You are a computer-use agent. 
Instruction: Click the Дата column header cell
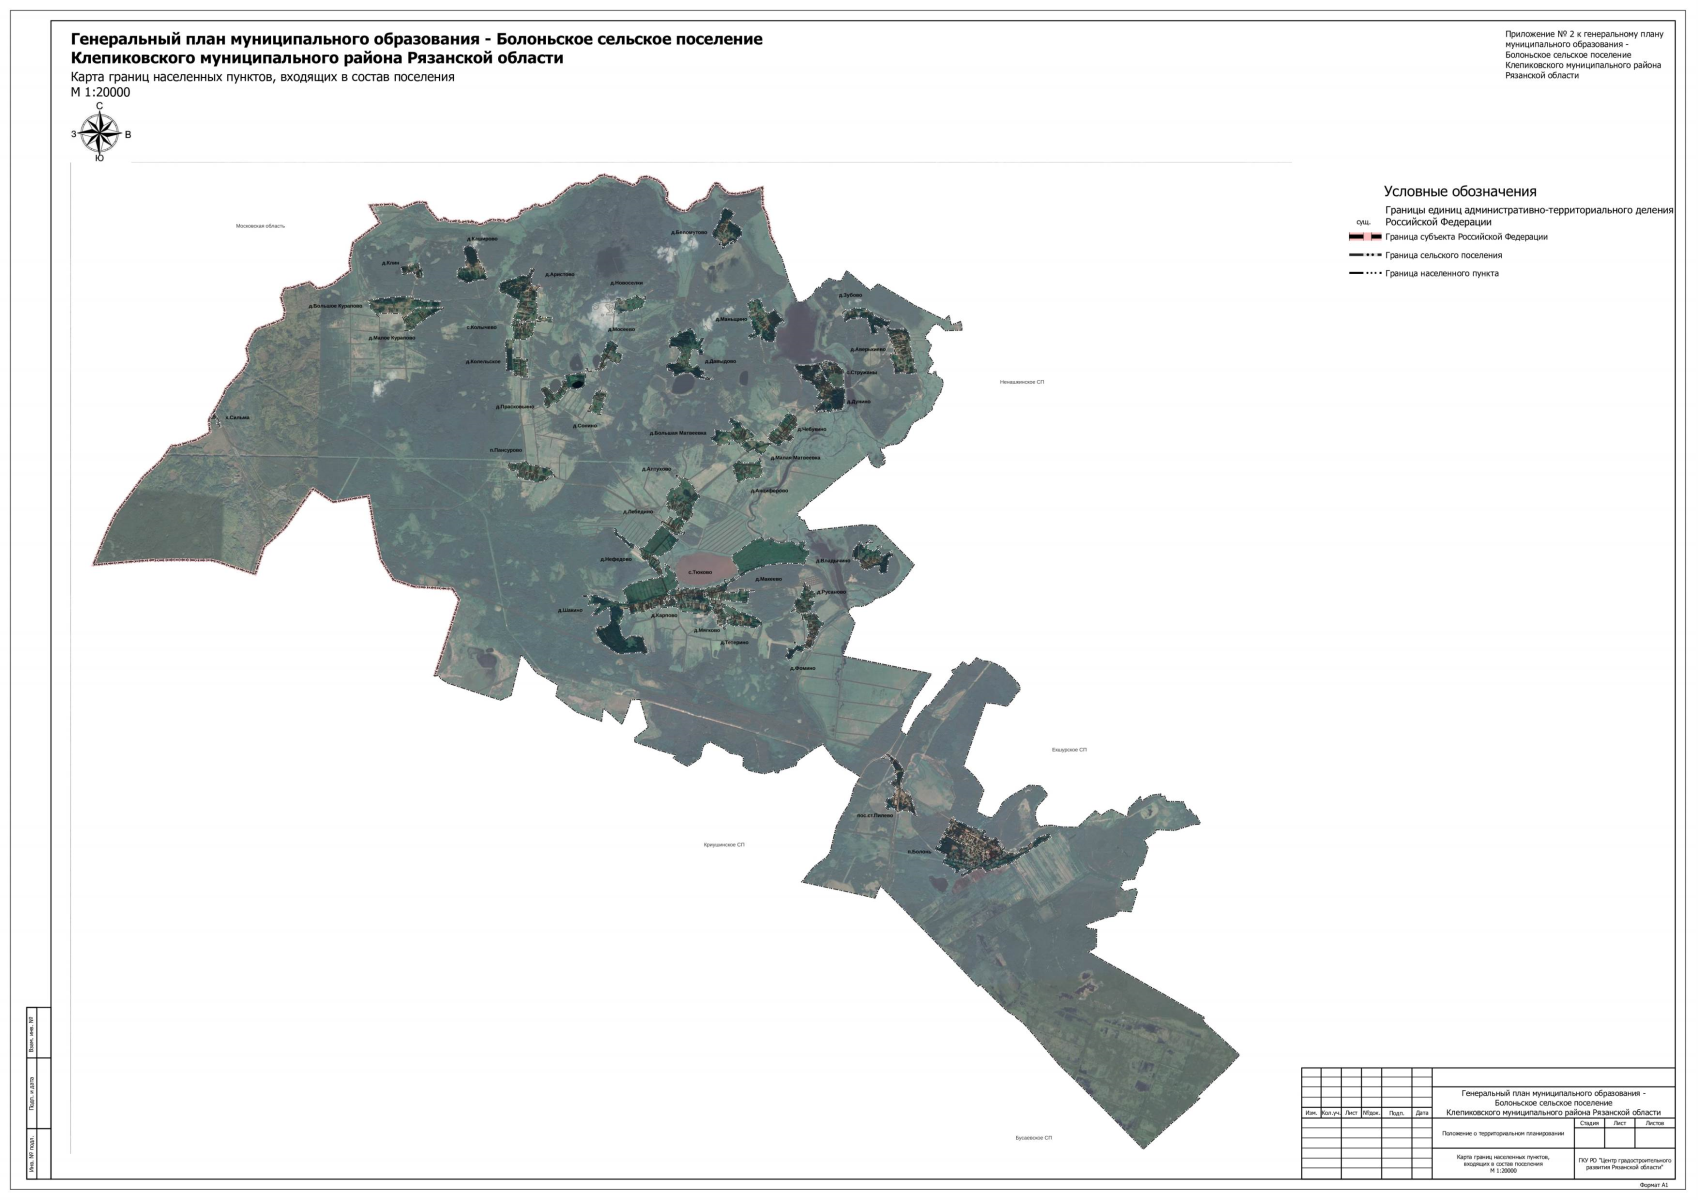[x=1422, y=1112]
